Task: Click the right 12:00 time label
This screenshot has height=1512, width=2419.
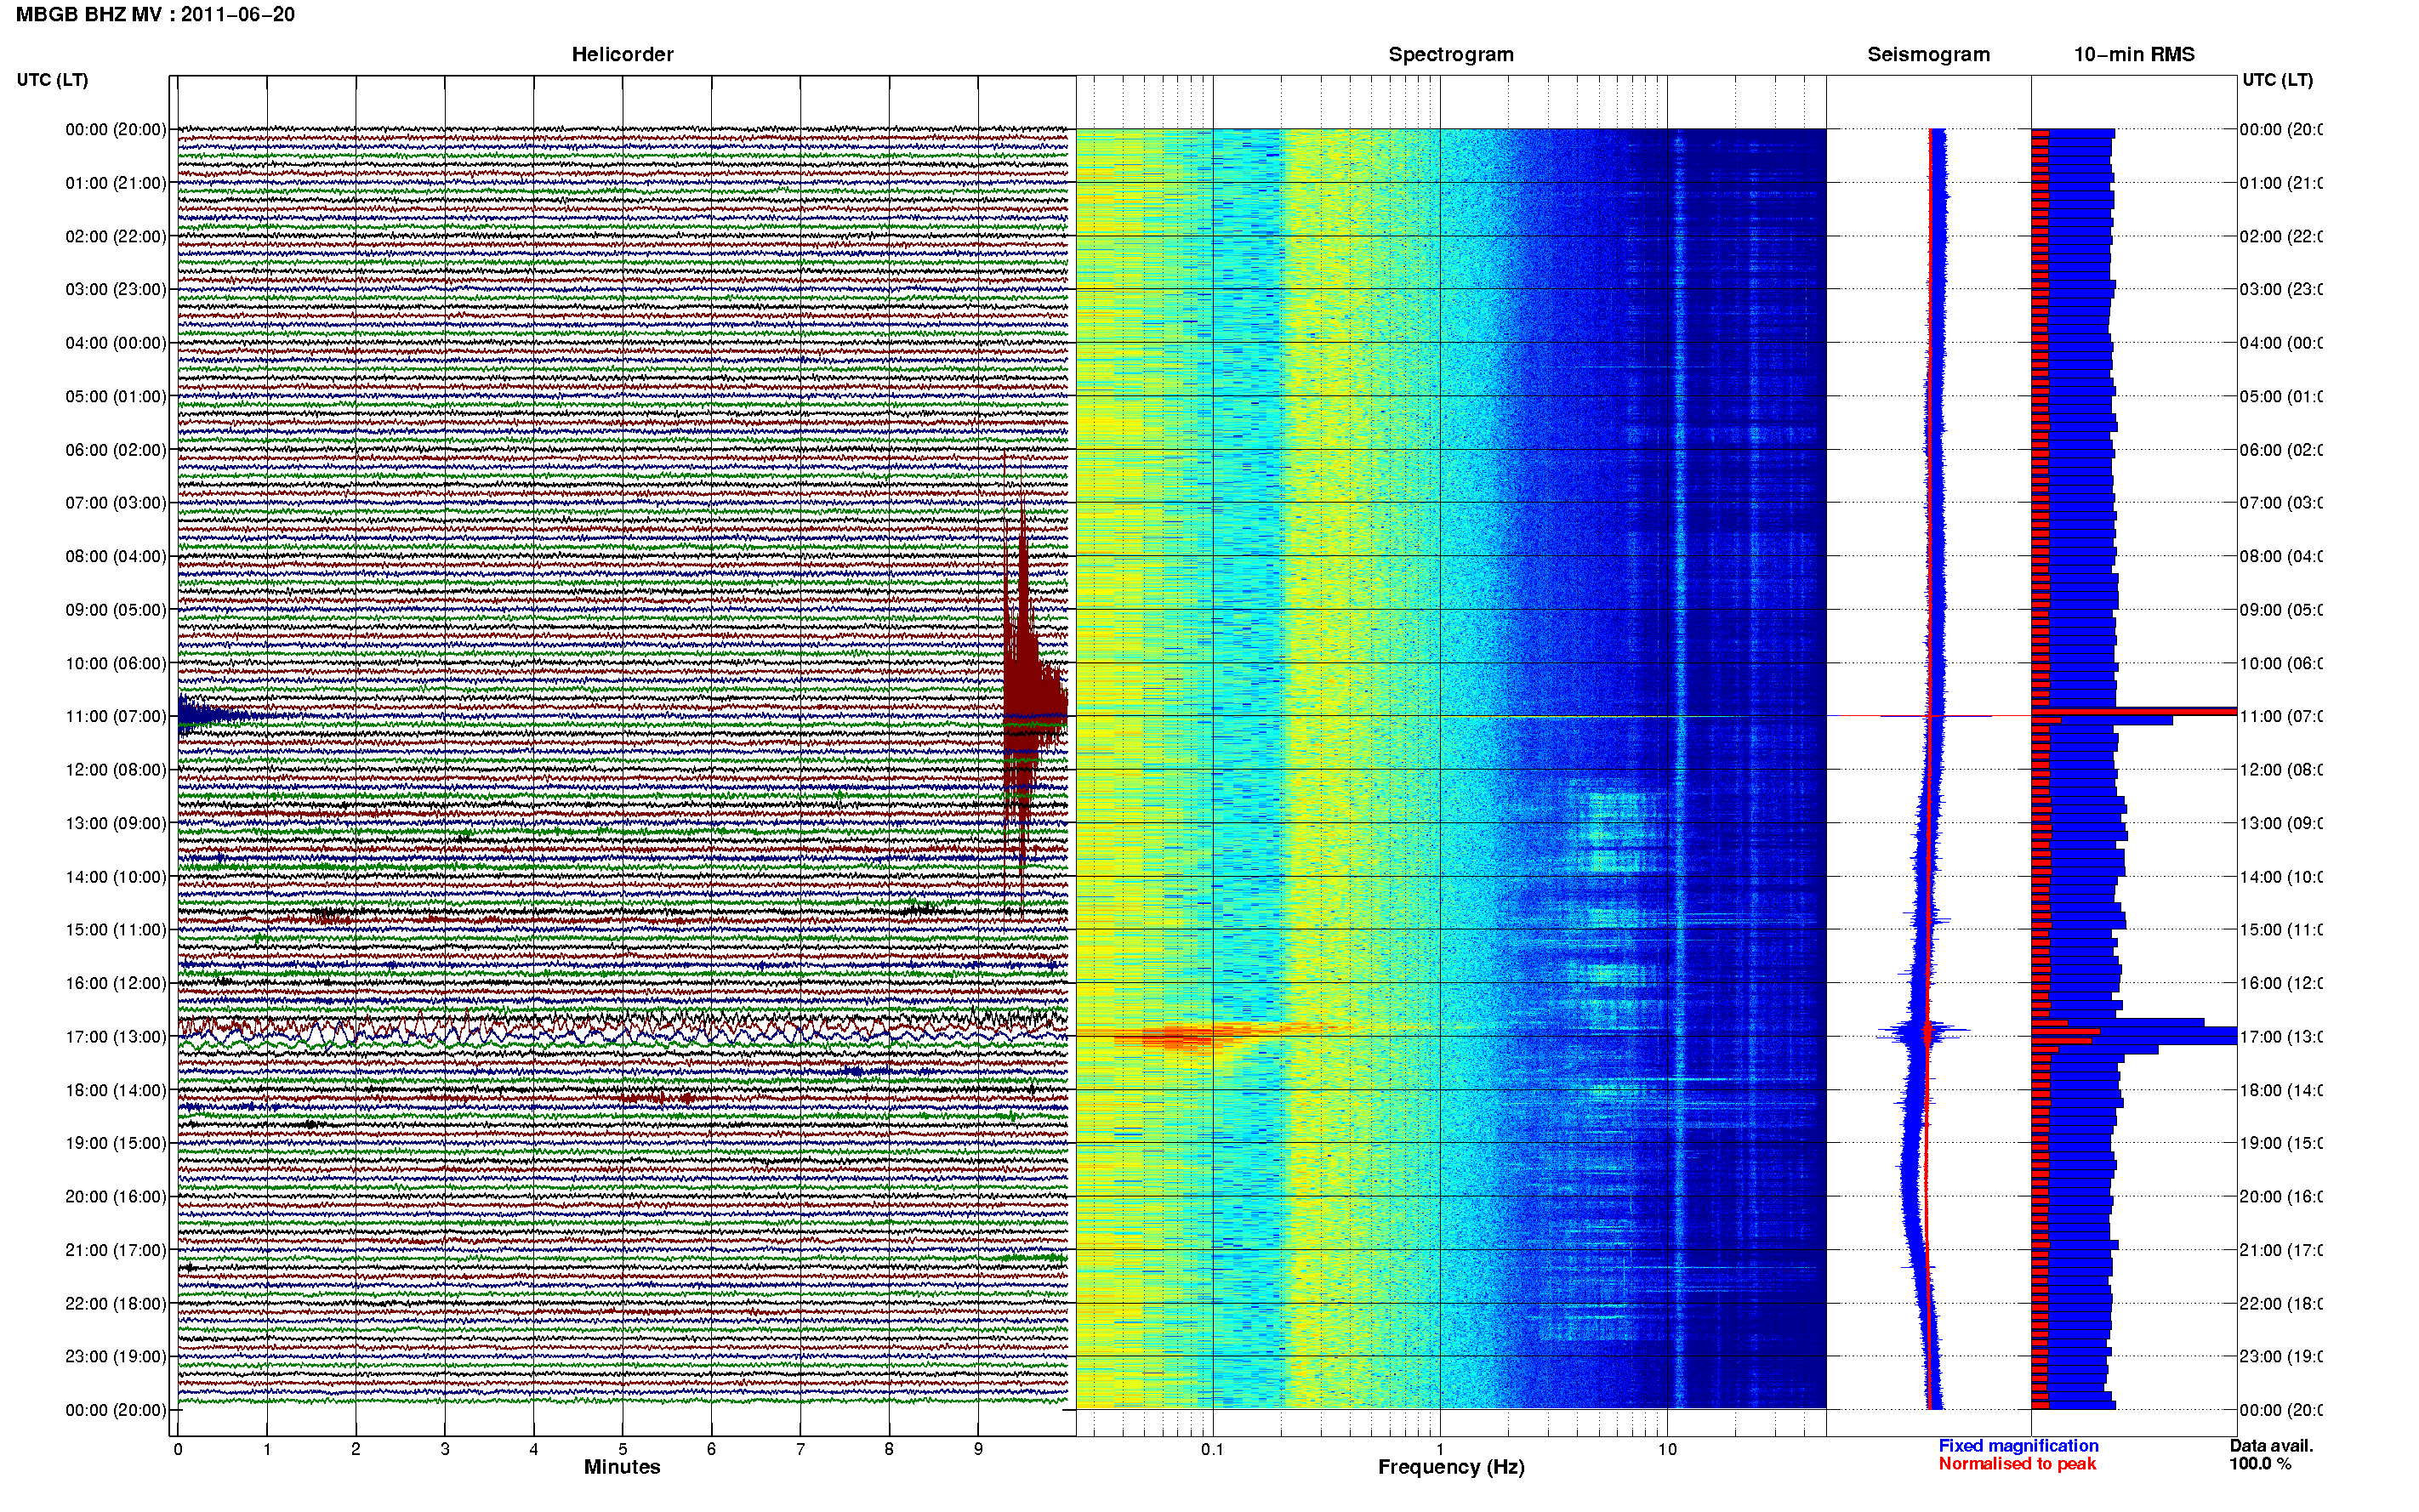Action: [2280, 769]
